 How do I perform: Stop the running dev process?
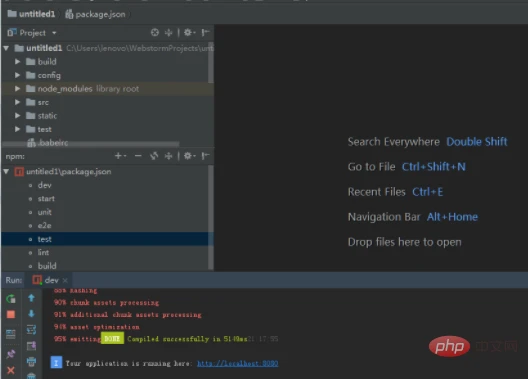[x=11, y=314]
